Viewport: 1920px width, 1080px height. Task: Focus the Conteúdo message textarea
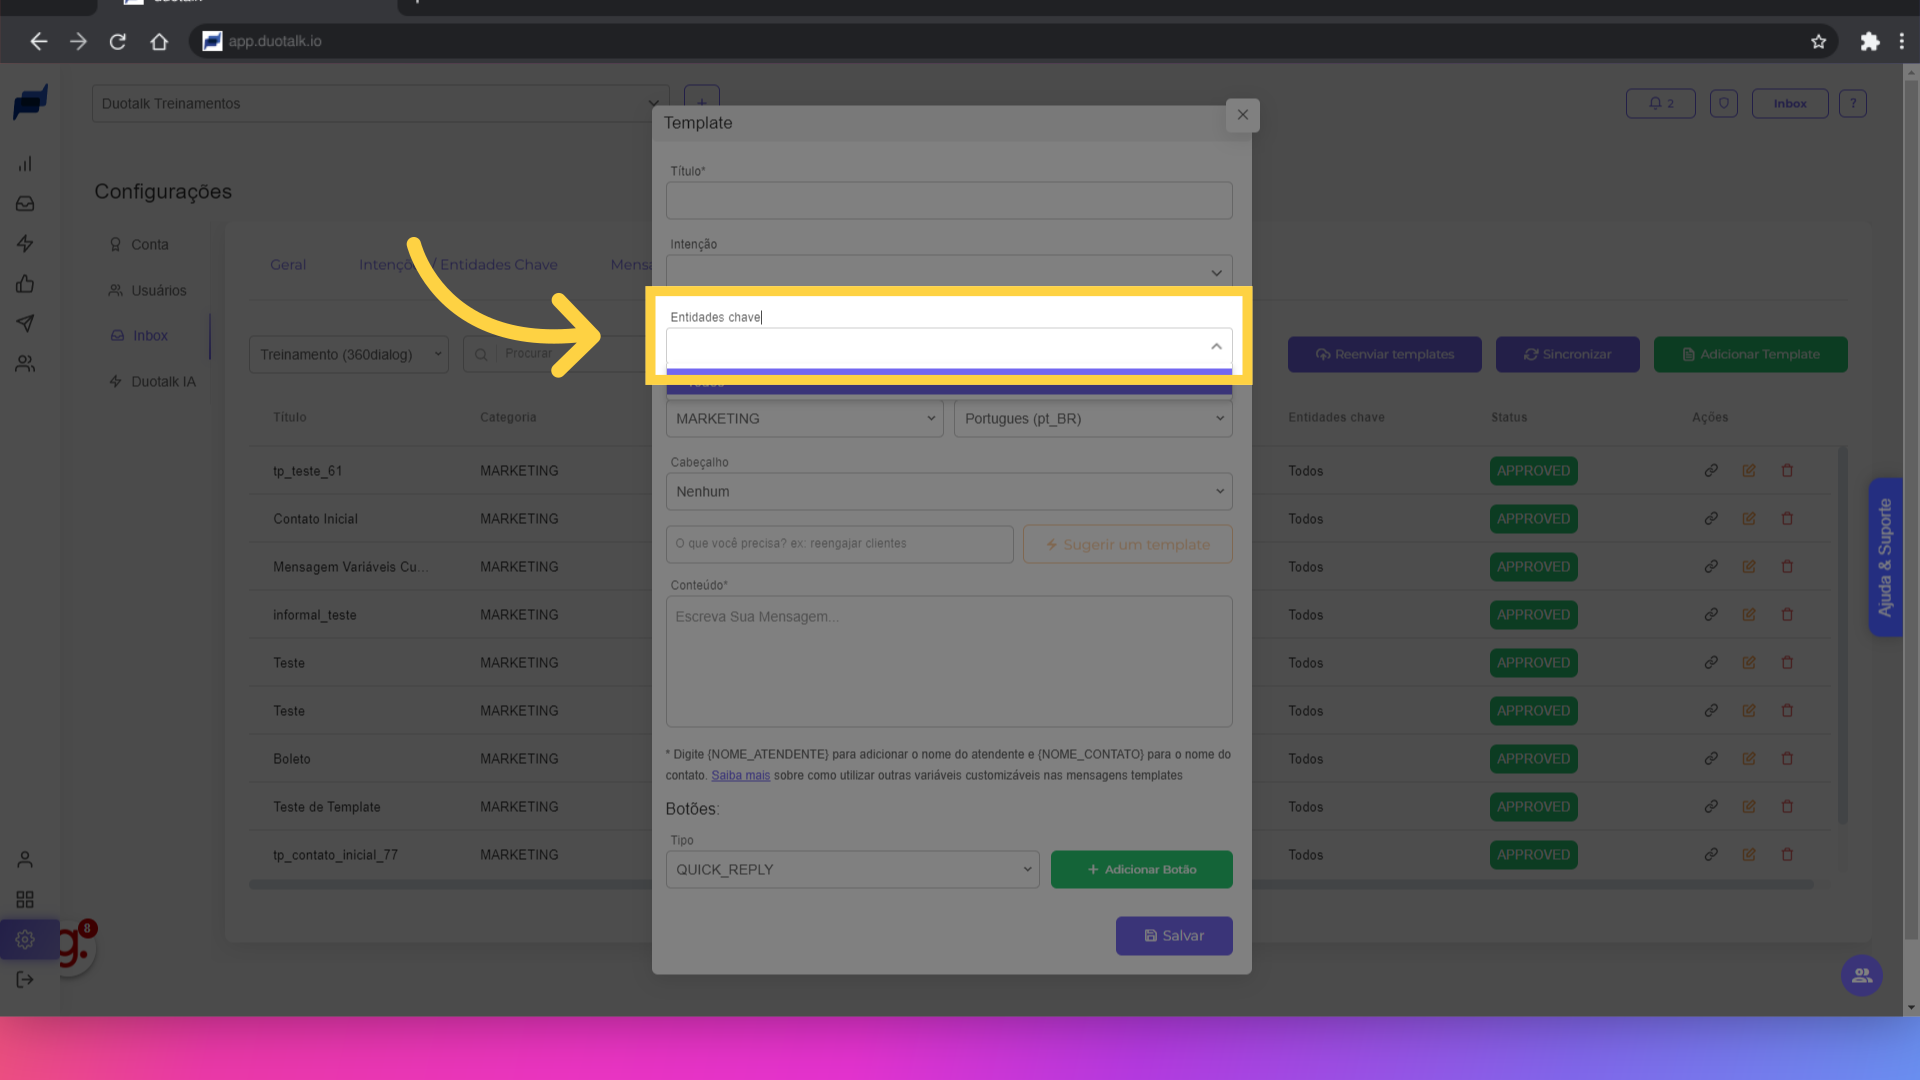(x=949, y=661)
